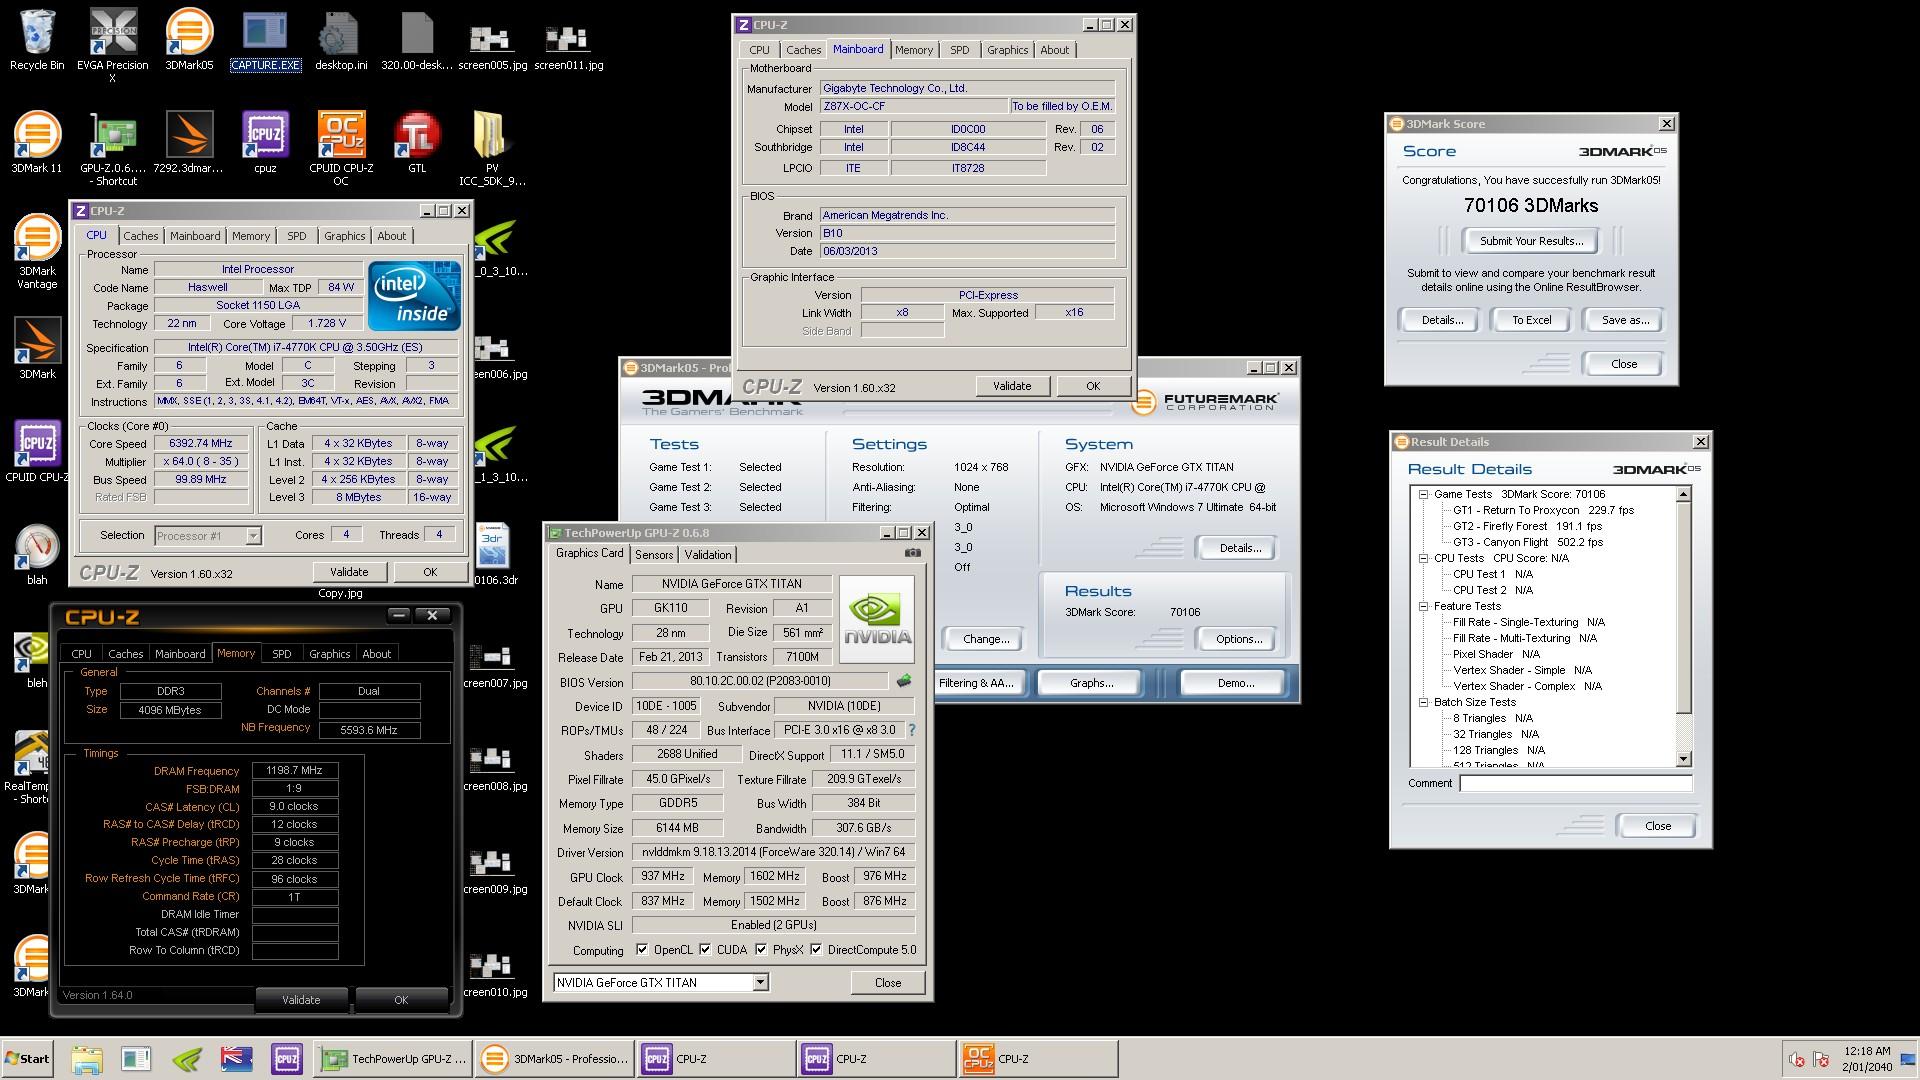Viewport: 1920px width, 1080px height.
Task: Open SPD tab in CPU-Z mainboard window
Action: click(960, 50)
